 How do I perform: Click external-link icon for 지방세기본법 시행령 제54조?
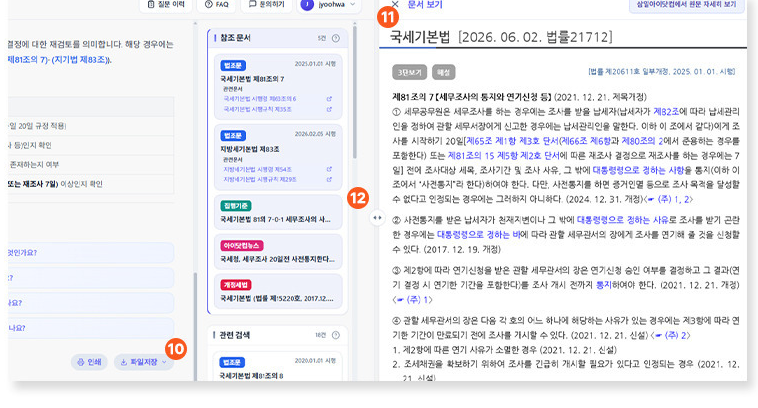coord(329,169)
